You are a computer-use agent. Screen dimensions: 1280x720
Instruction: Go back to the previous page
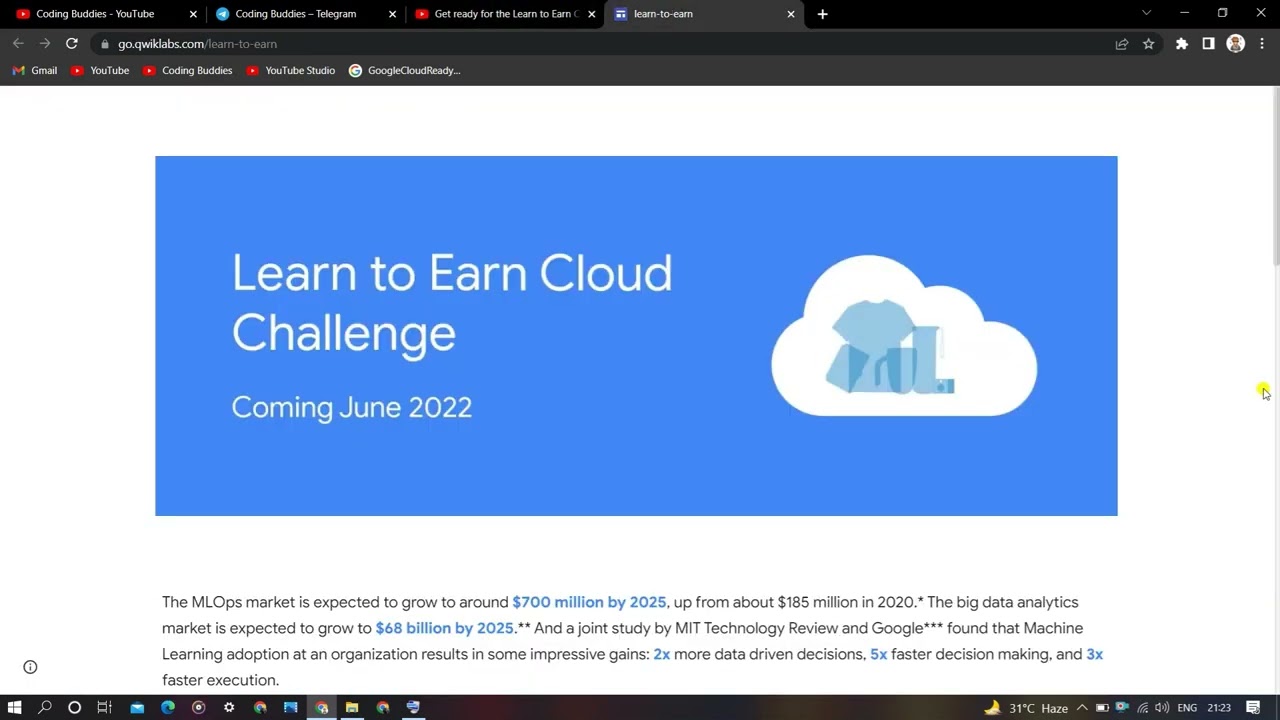point(18,43)
